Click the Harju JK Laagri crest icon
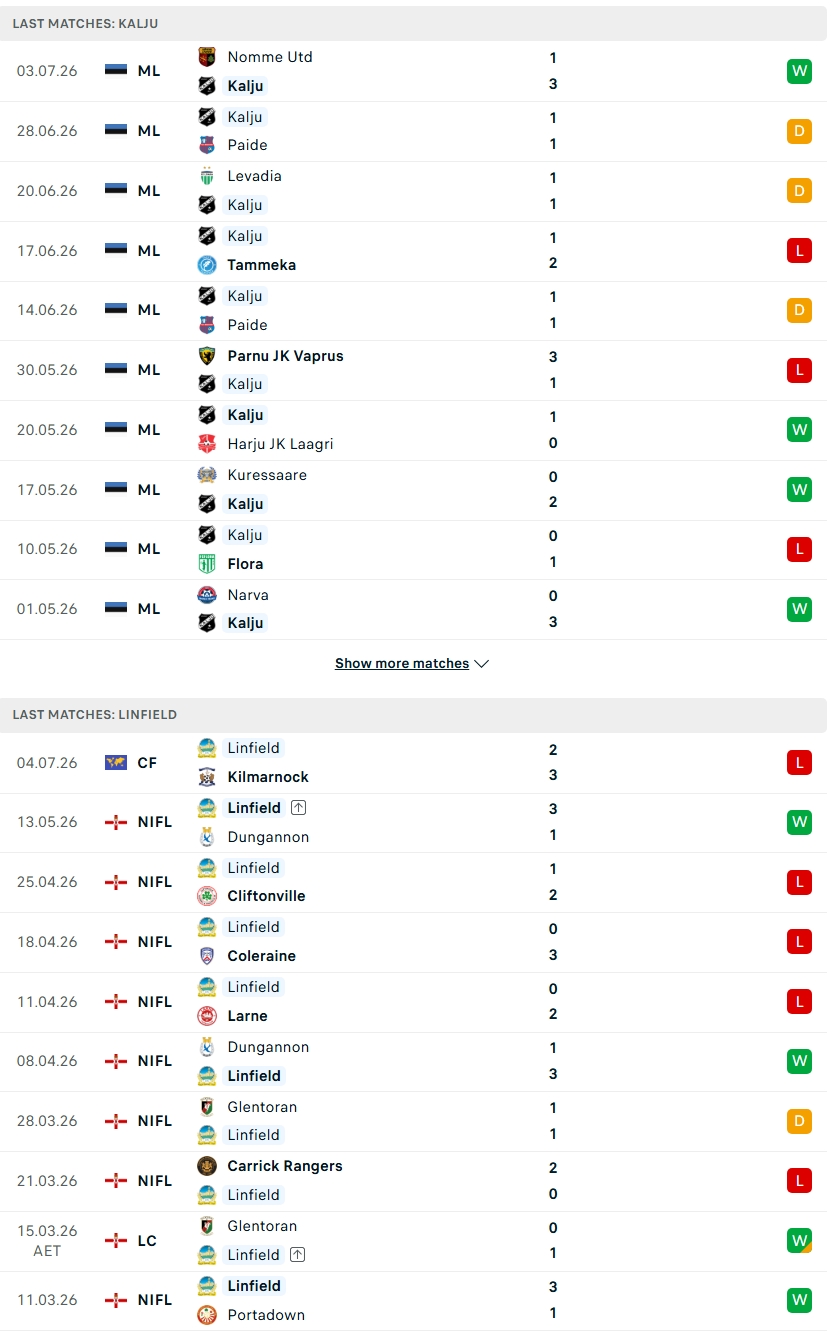 207,444
